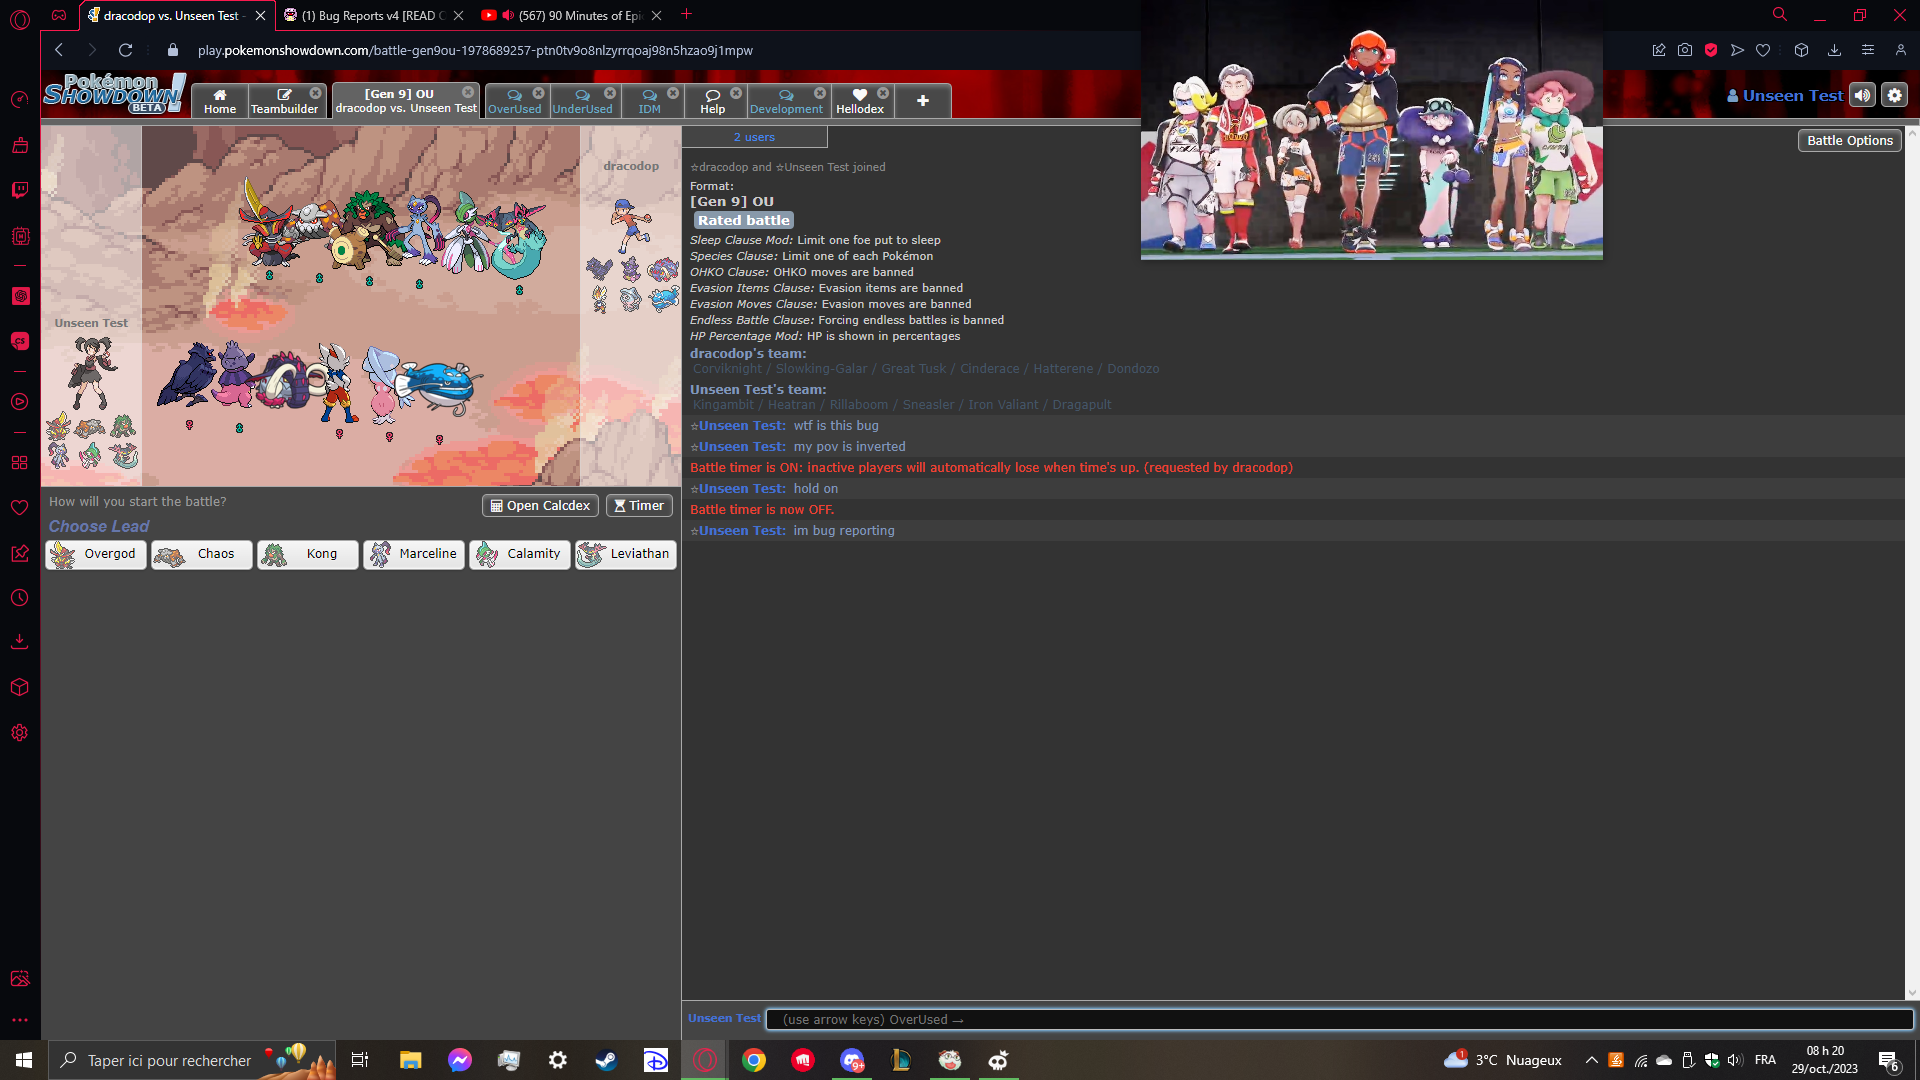
Task: Click the Opera GX logo menu
Action: [x=19, y=18]
